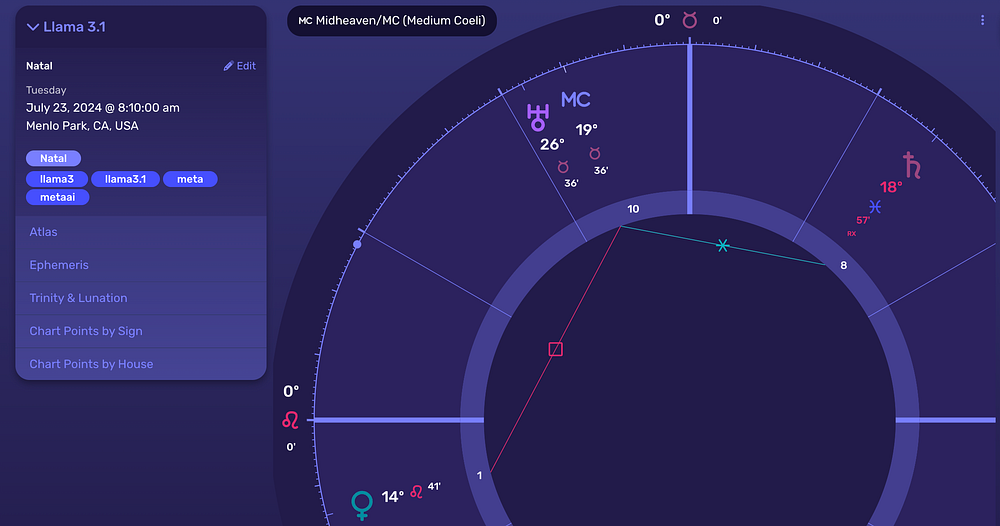Open the Ephemeris section
This screenshot has width=1000, height=526.
141,265
